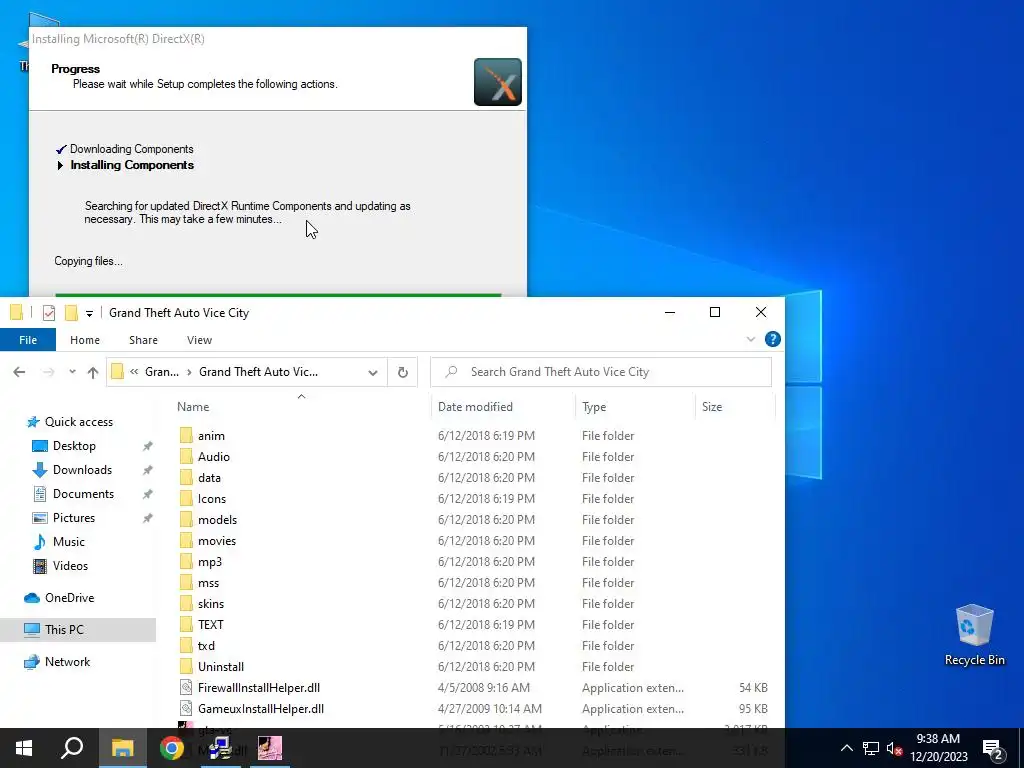Select the Icons folder
Screen dimensions: 1024x768
pyautogui.click(x=212, y=498)
